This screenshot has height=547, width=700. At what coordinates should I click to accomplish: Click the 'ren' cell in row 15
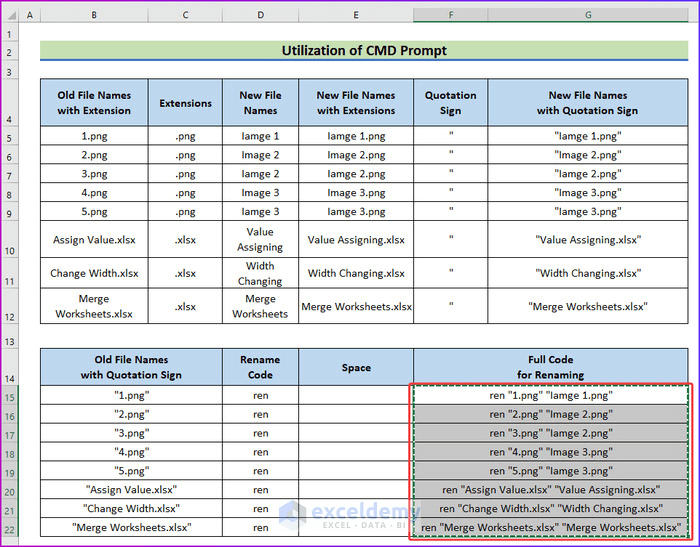[x=260, y=395]
